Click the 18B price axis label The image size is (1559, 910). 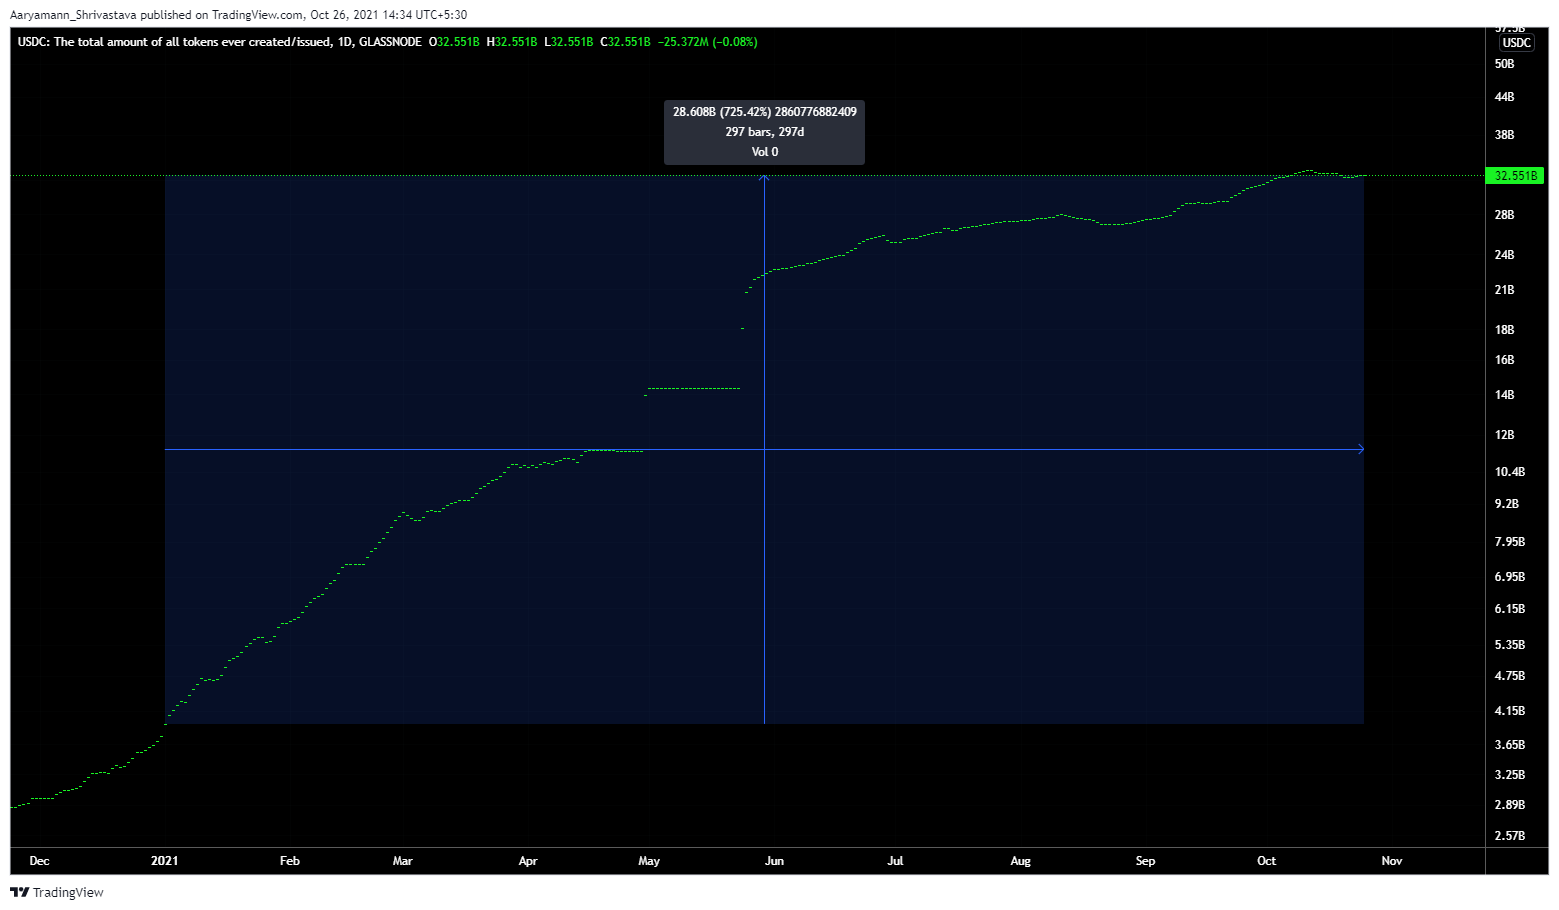[x=1504, y=330]
